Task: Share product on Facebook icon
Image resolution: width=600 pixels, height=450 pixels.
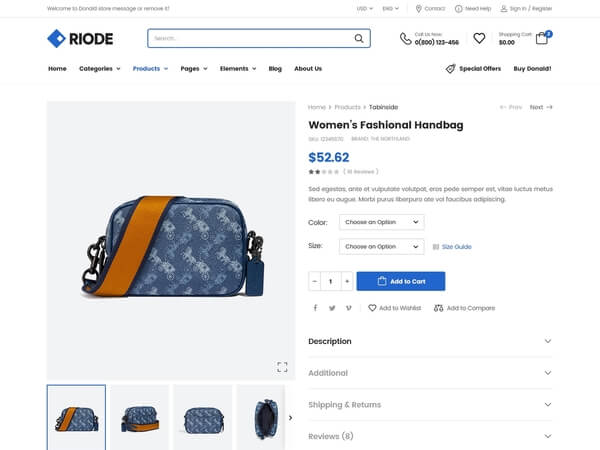Action: pyautogui.click(x=315, y=308)
